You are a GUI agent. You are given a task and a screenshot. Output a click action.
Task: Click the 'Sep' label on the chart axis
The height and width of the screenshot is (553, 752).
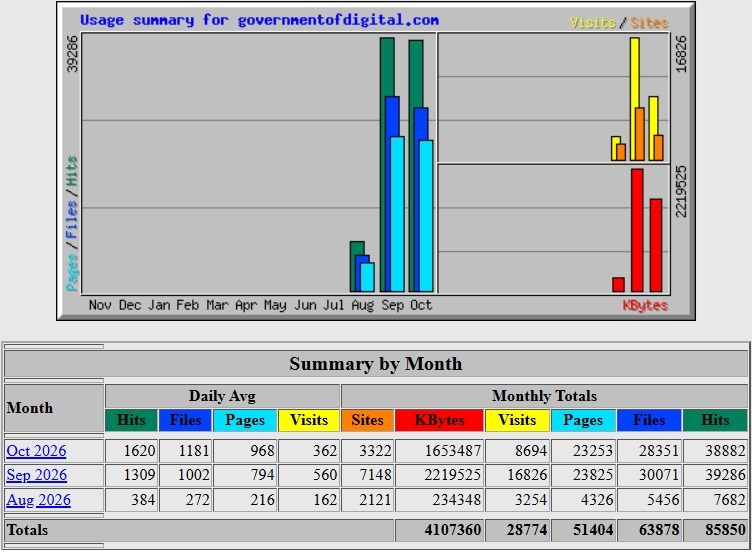click(392, 305)
